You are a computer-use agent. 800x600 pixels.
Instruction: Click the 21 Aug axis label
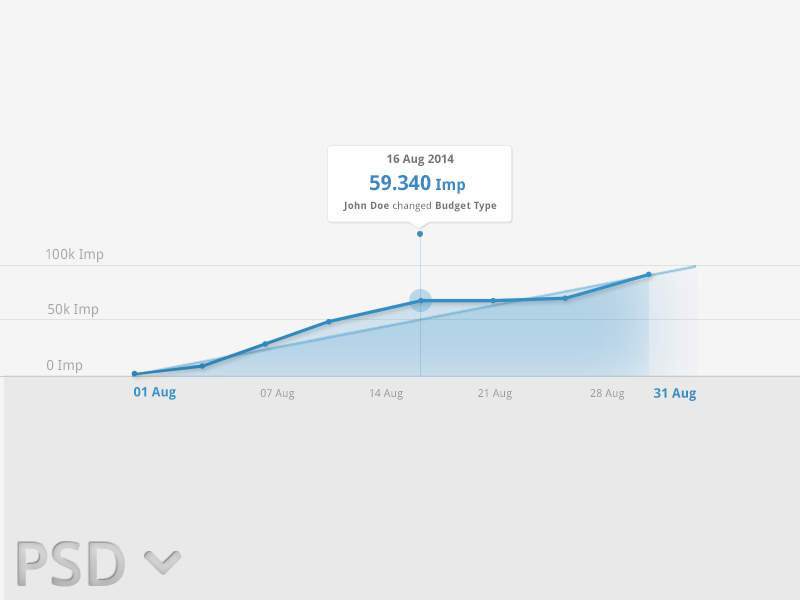tap(495, 394)
